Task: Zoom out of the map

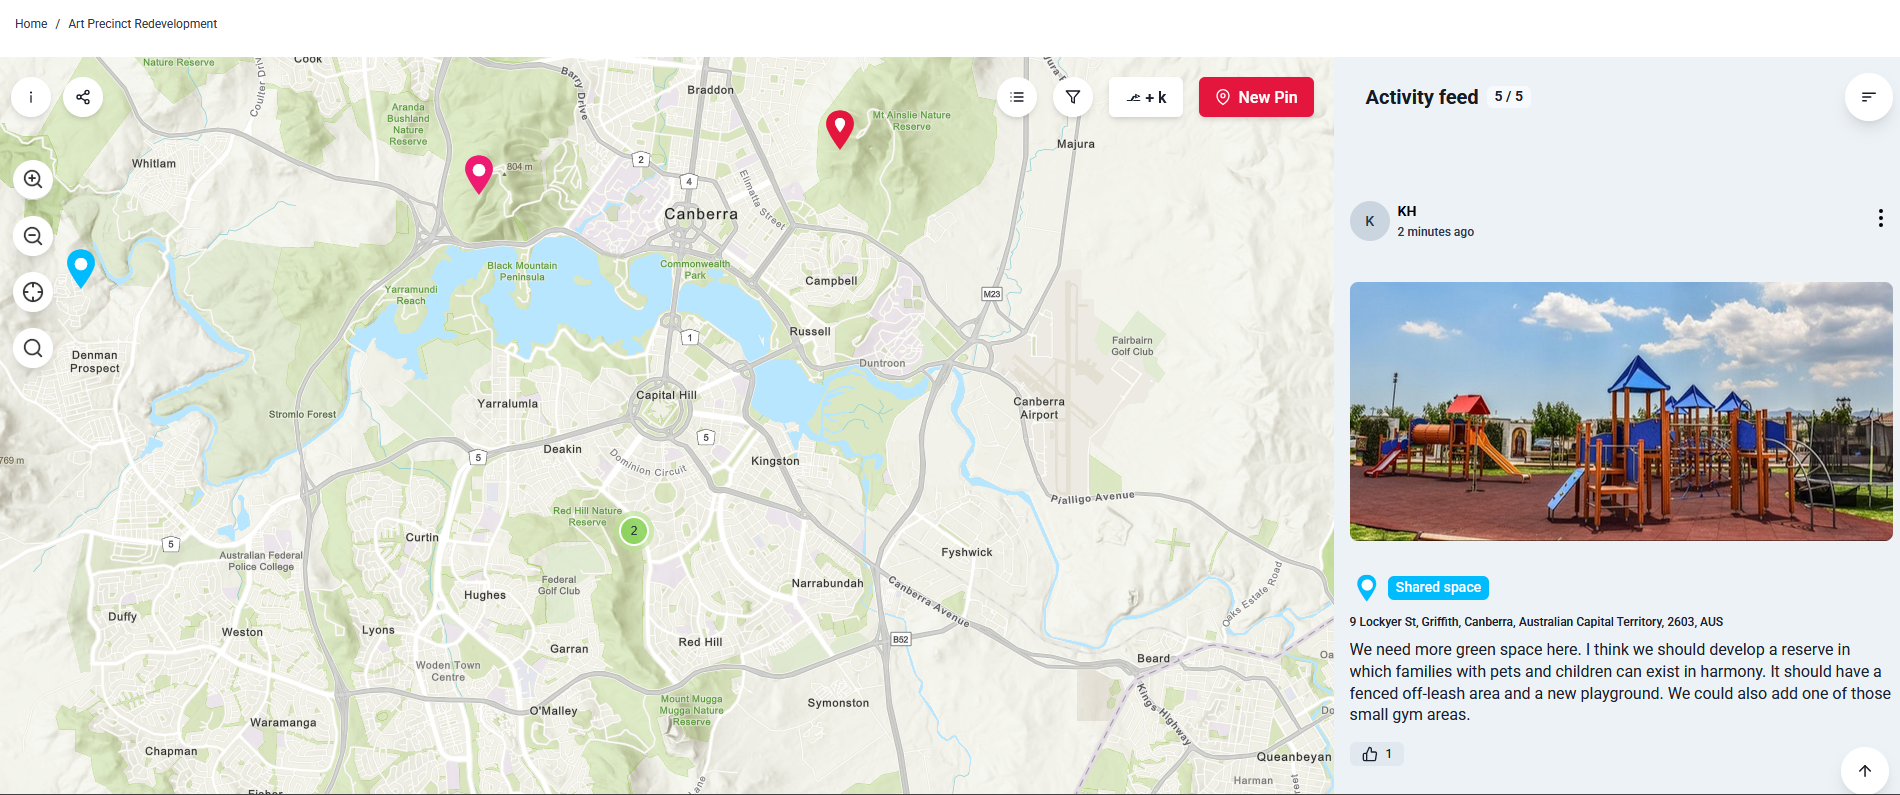Action: [x=33, y=236]
